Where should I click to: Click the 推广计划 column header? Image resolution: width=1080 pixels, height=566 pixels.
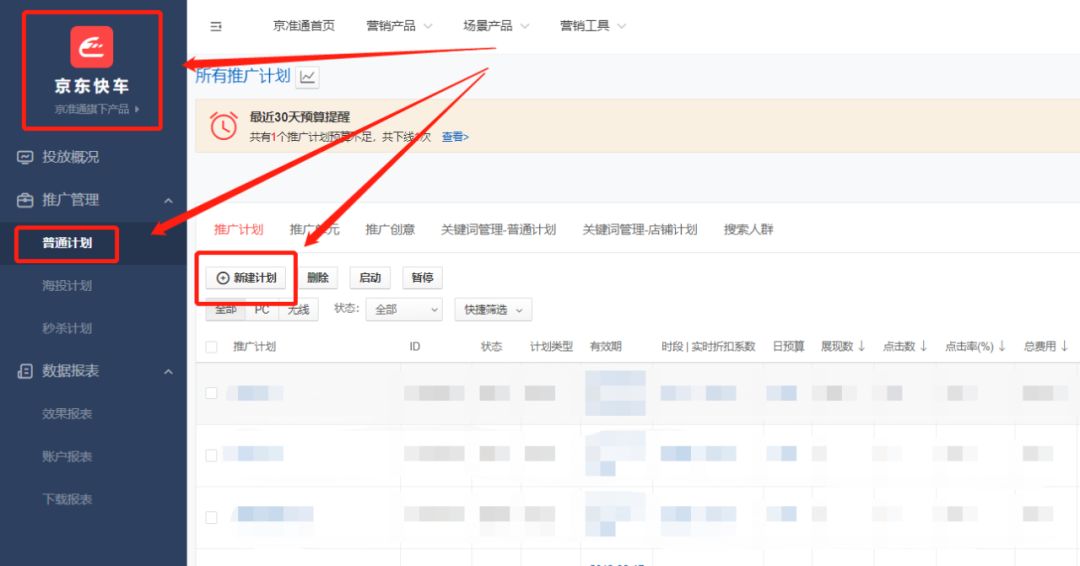[254, 346]
